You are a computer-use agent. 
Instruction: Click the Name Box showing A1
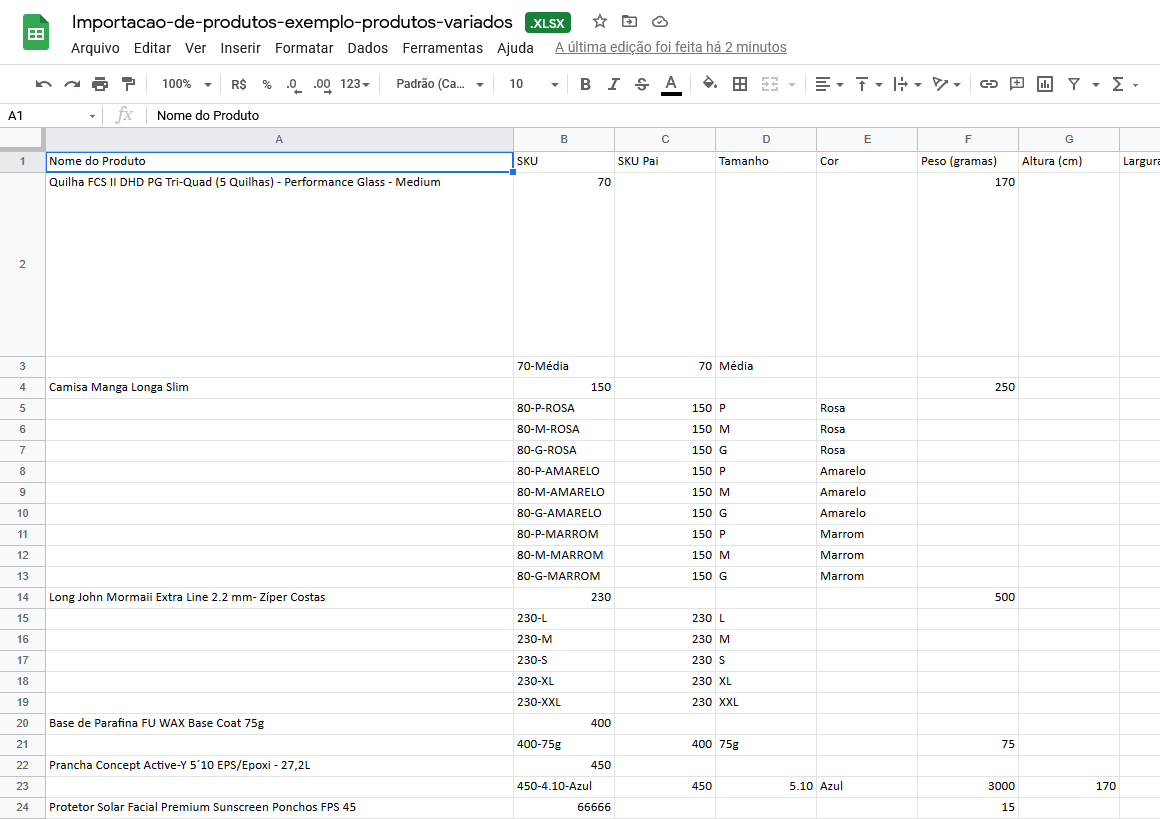[x=50, y=115]
